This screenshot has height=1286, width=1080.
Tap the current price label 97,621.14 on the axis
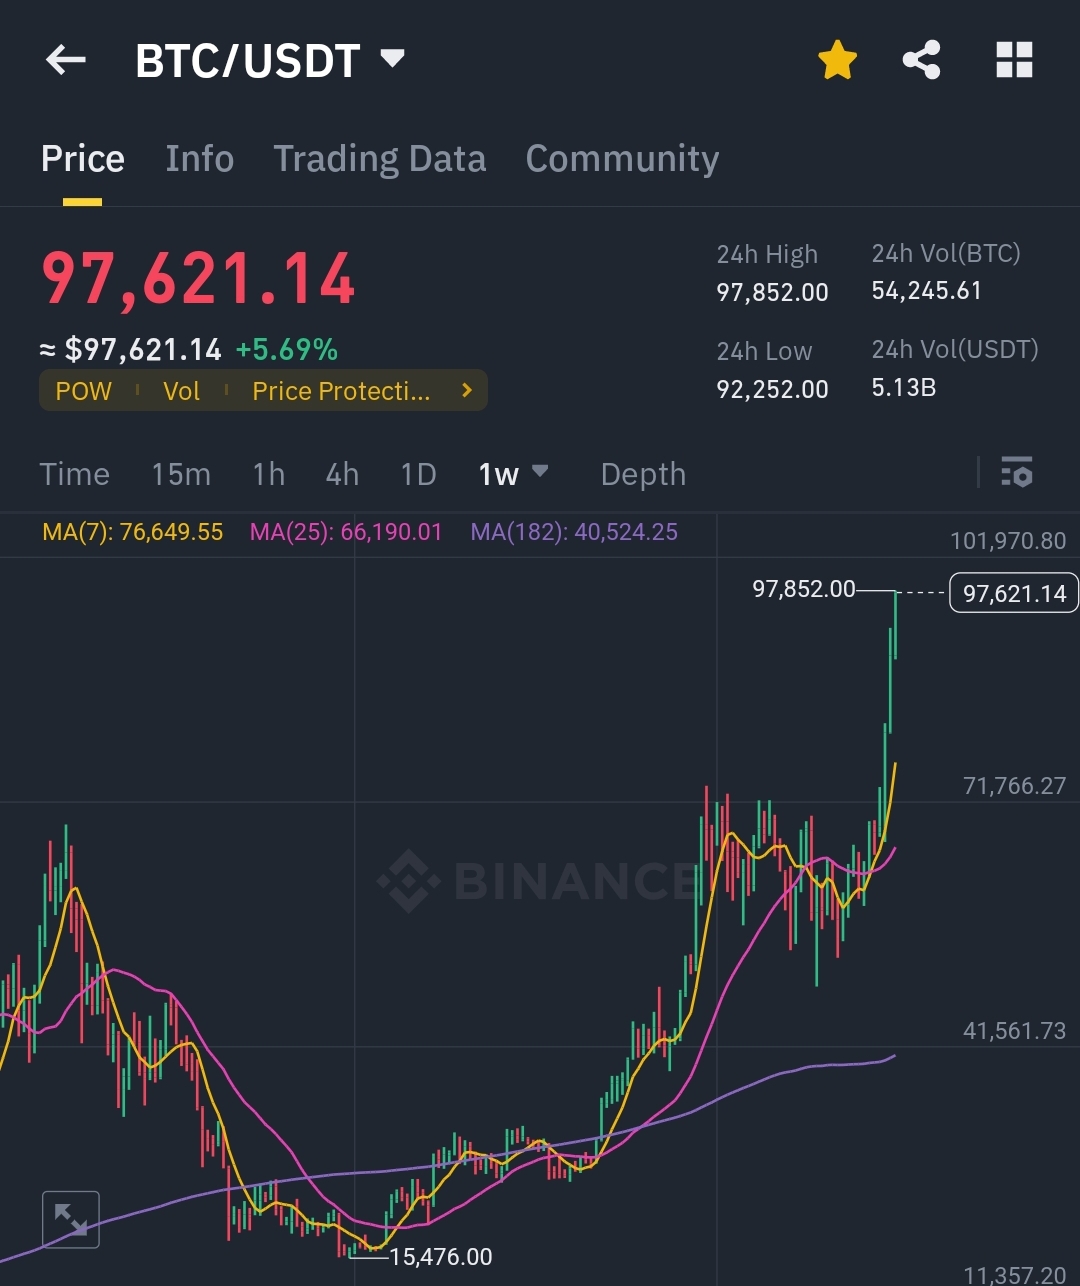pyautogui.click(x=1014, y=593)
